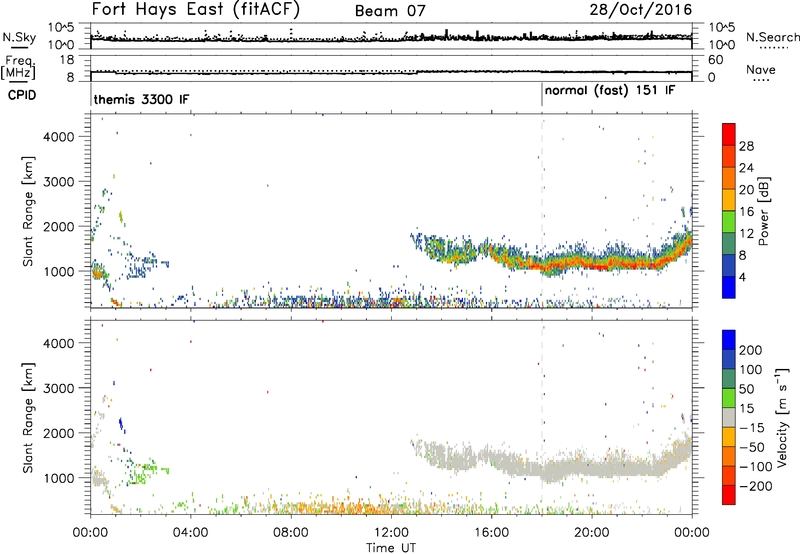The width and height of the screenshot is (800, 554).
Task: Click the 'Nave' legend label
Action: [x=761, y=69]
